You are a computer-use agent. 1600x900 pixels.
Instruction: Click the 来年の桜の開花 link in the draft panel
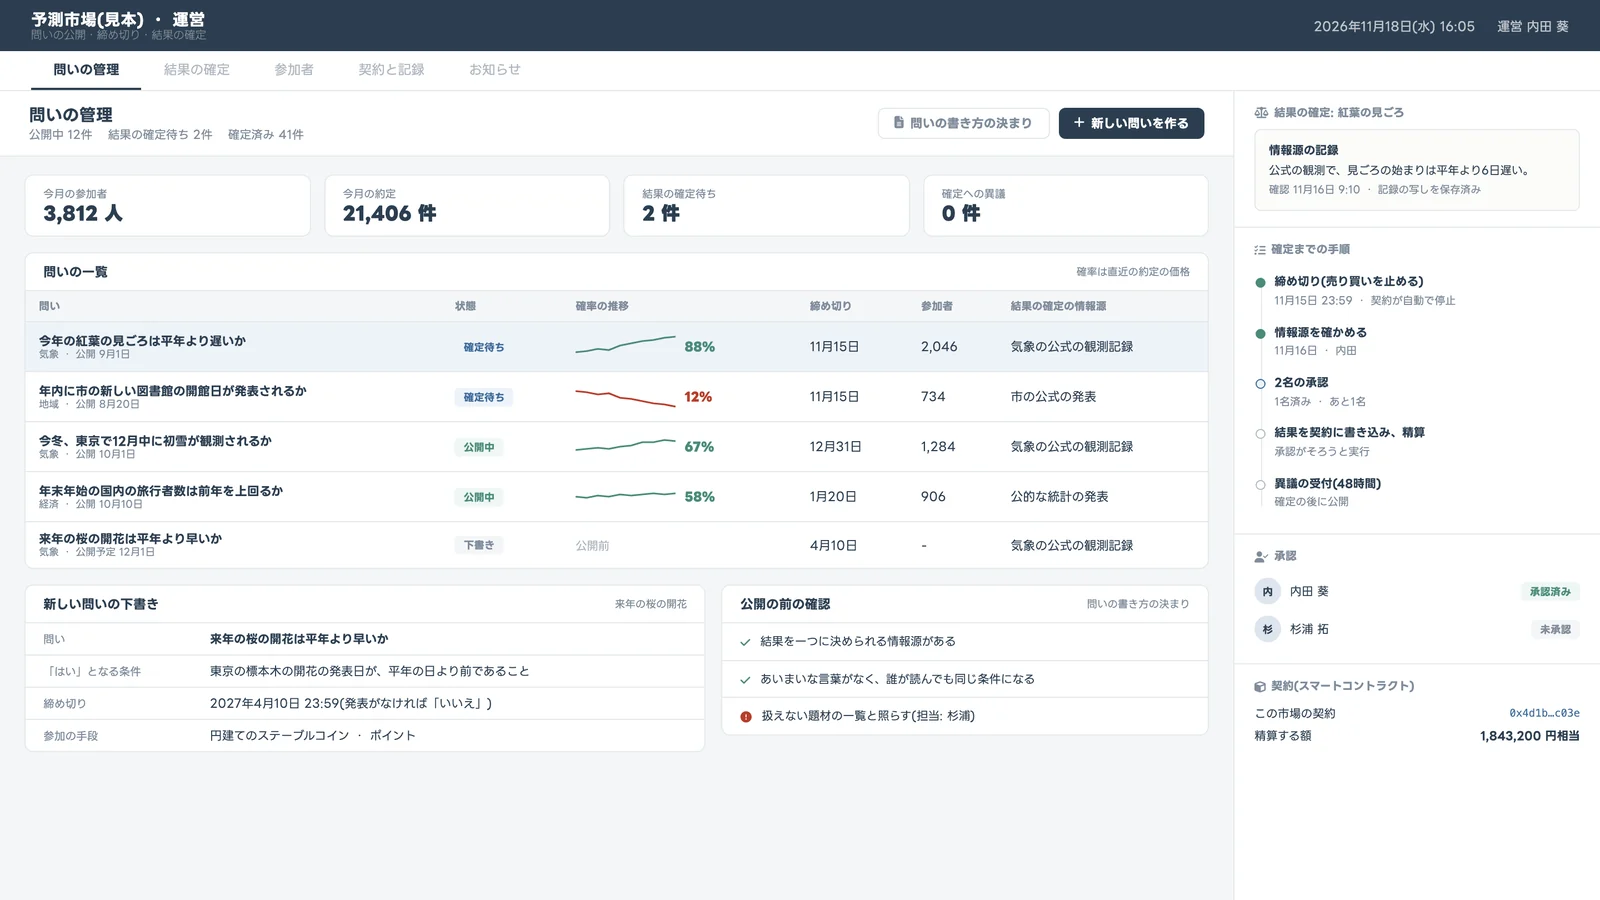point(651,604)
